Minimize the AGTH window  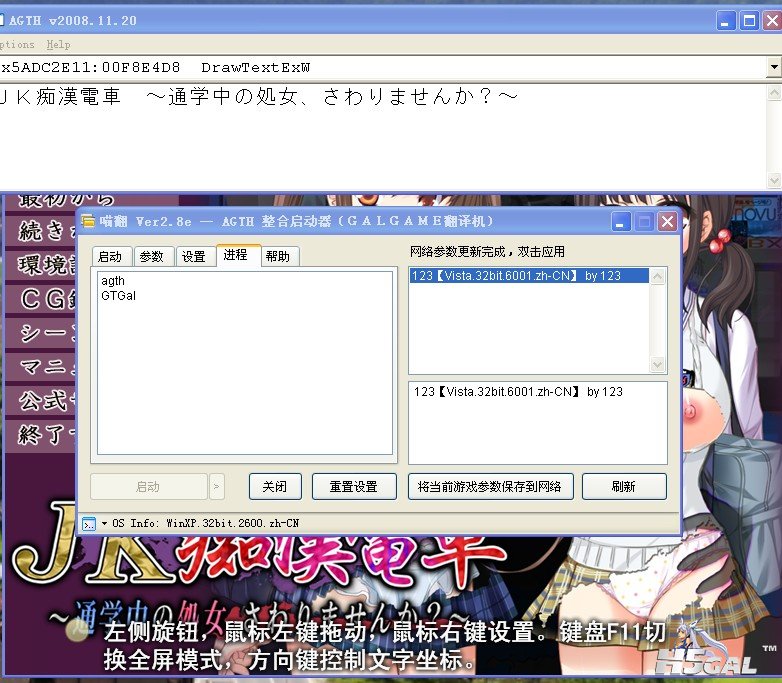726,21
